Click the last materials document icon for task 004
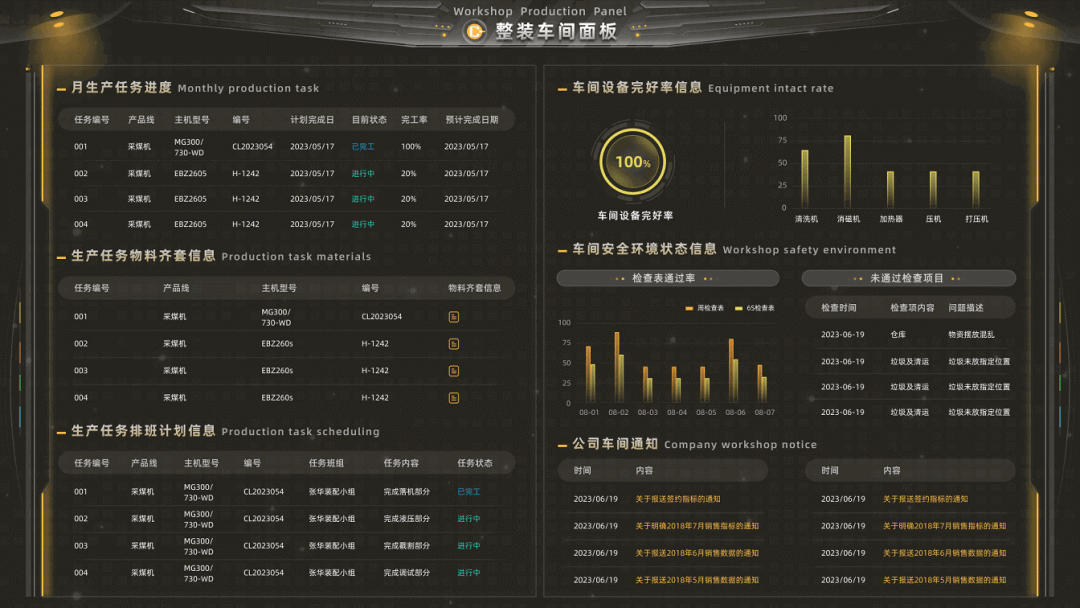1080x608 pixels. (454, 397)
